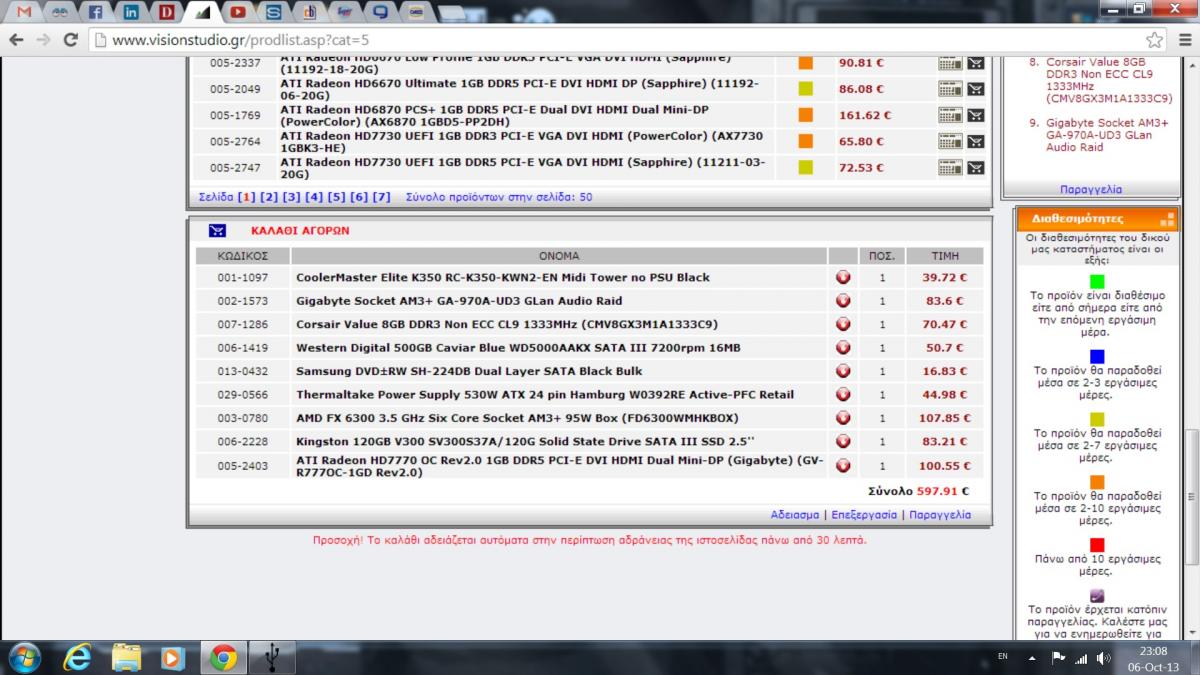Add HD6870 PCS+ 161.62 € to cart
The image size is (1200, 675).
(x=976, y=115)
